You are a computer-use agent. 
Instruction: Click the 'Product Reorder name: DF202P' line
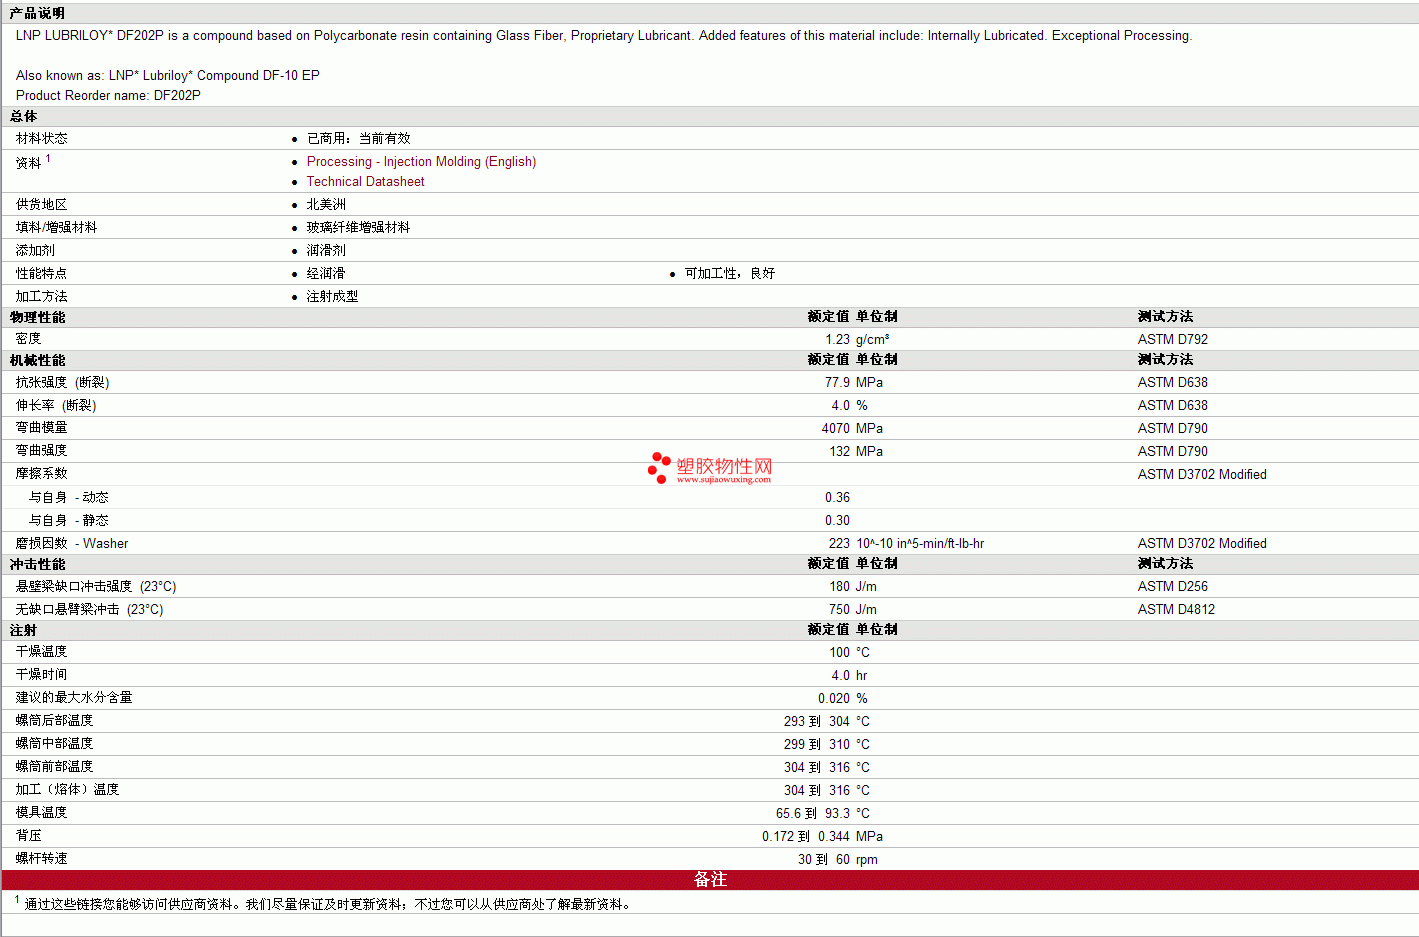(x=108, y=96)
